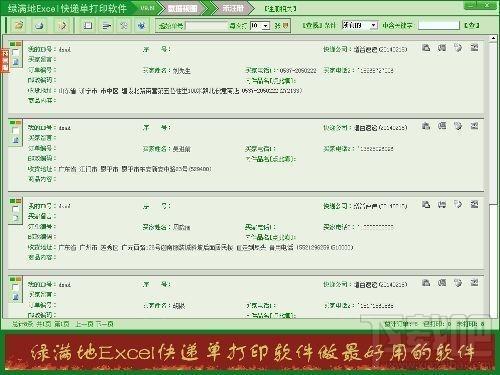The height and width of the screenshot is (375, 500).
Task: Open the search condition dropdown 所有的
Action: pos(360,25)
